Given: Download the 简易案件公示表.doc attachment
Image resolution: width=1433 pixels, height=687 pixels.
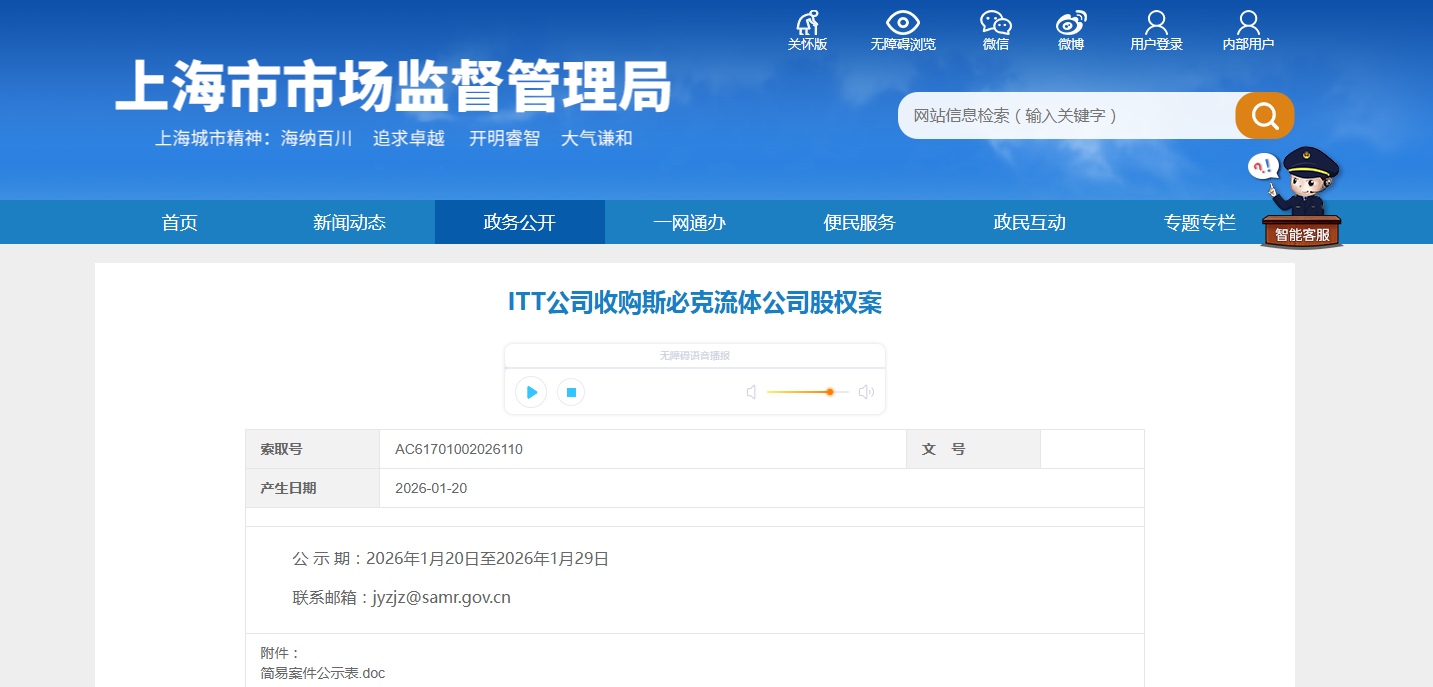Looking at the screenshot, I should pyautogui.click(x=323, y=673).
